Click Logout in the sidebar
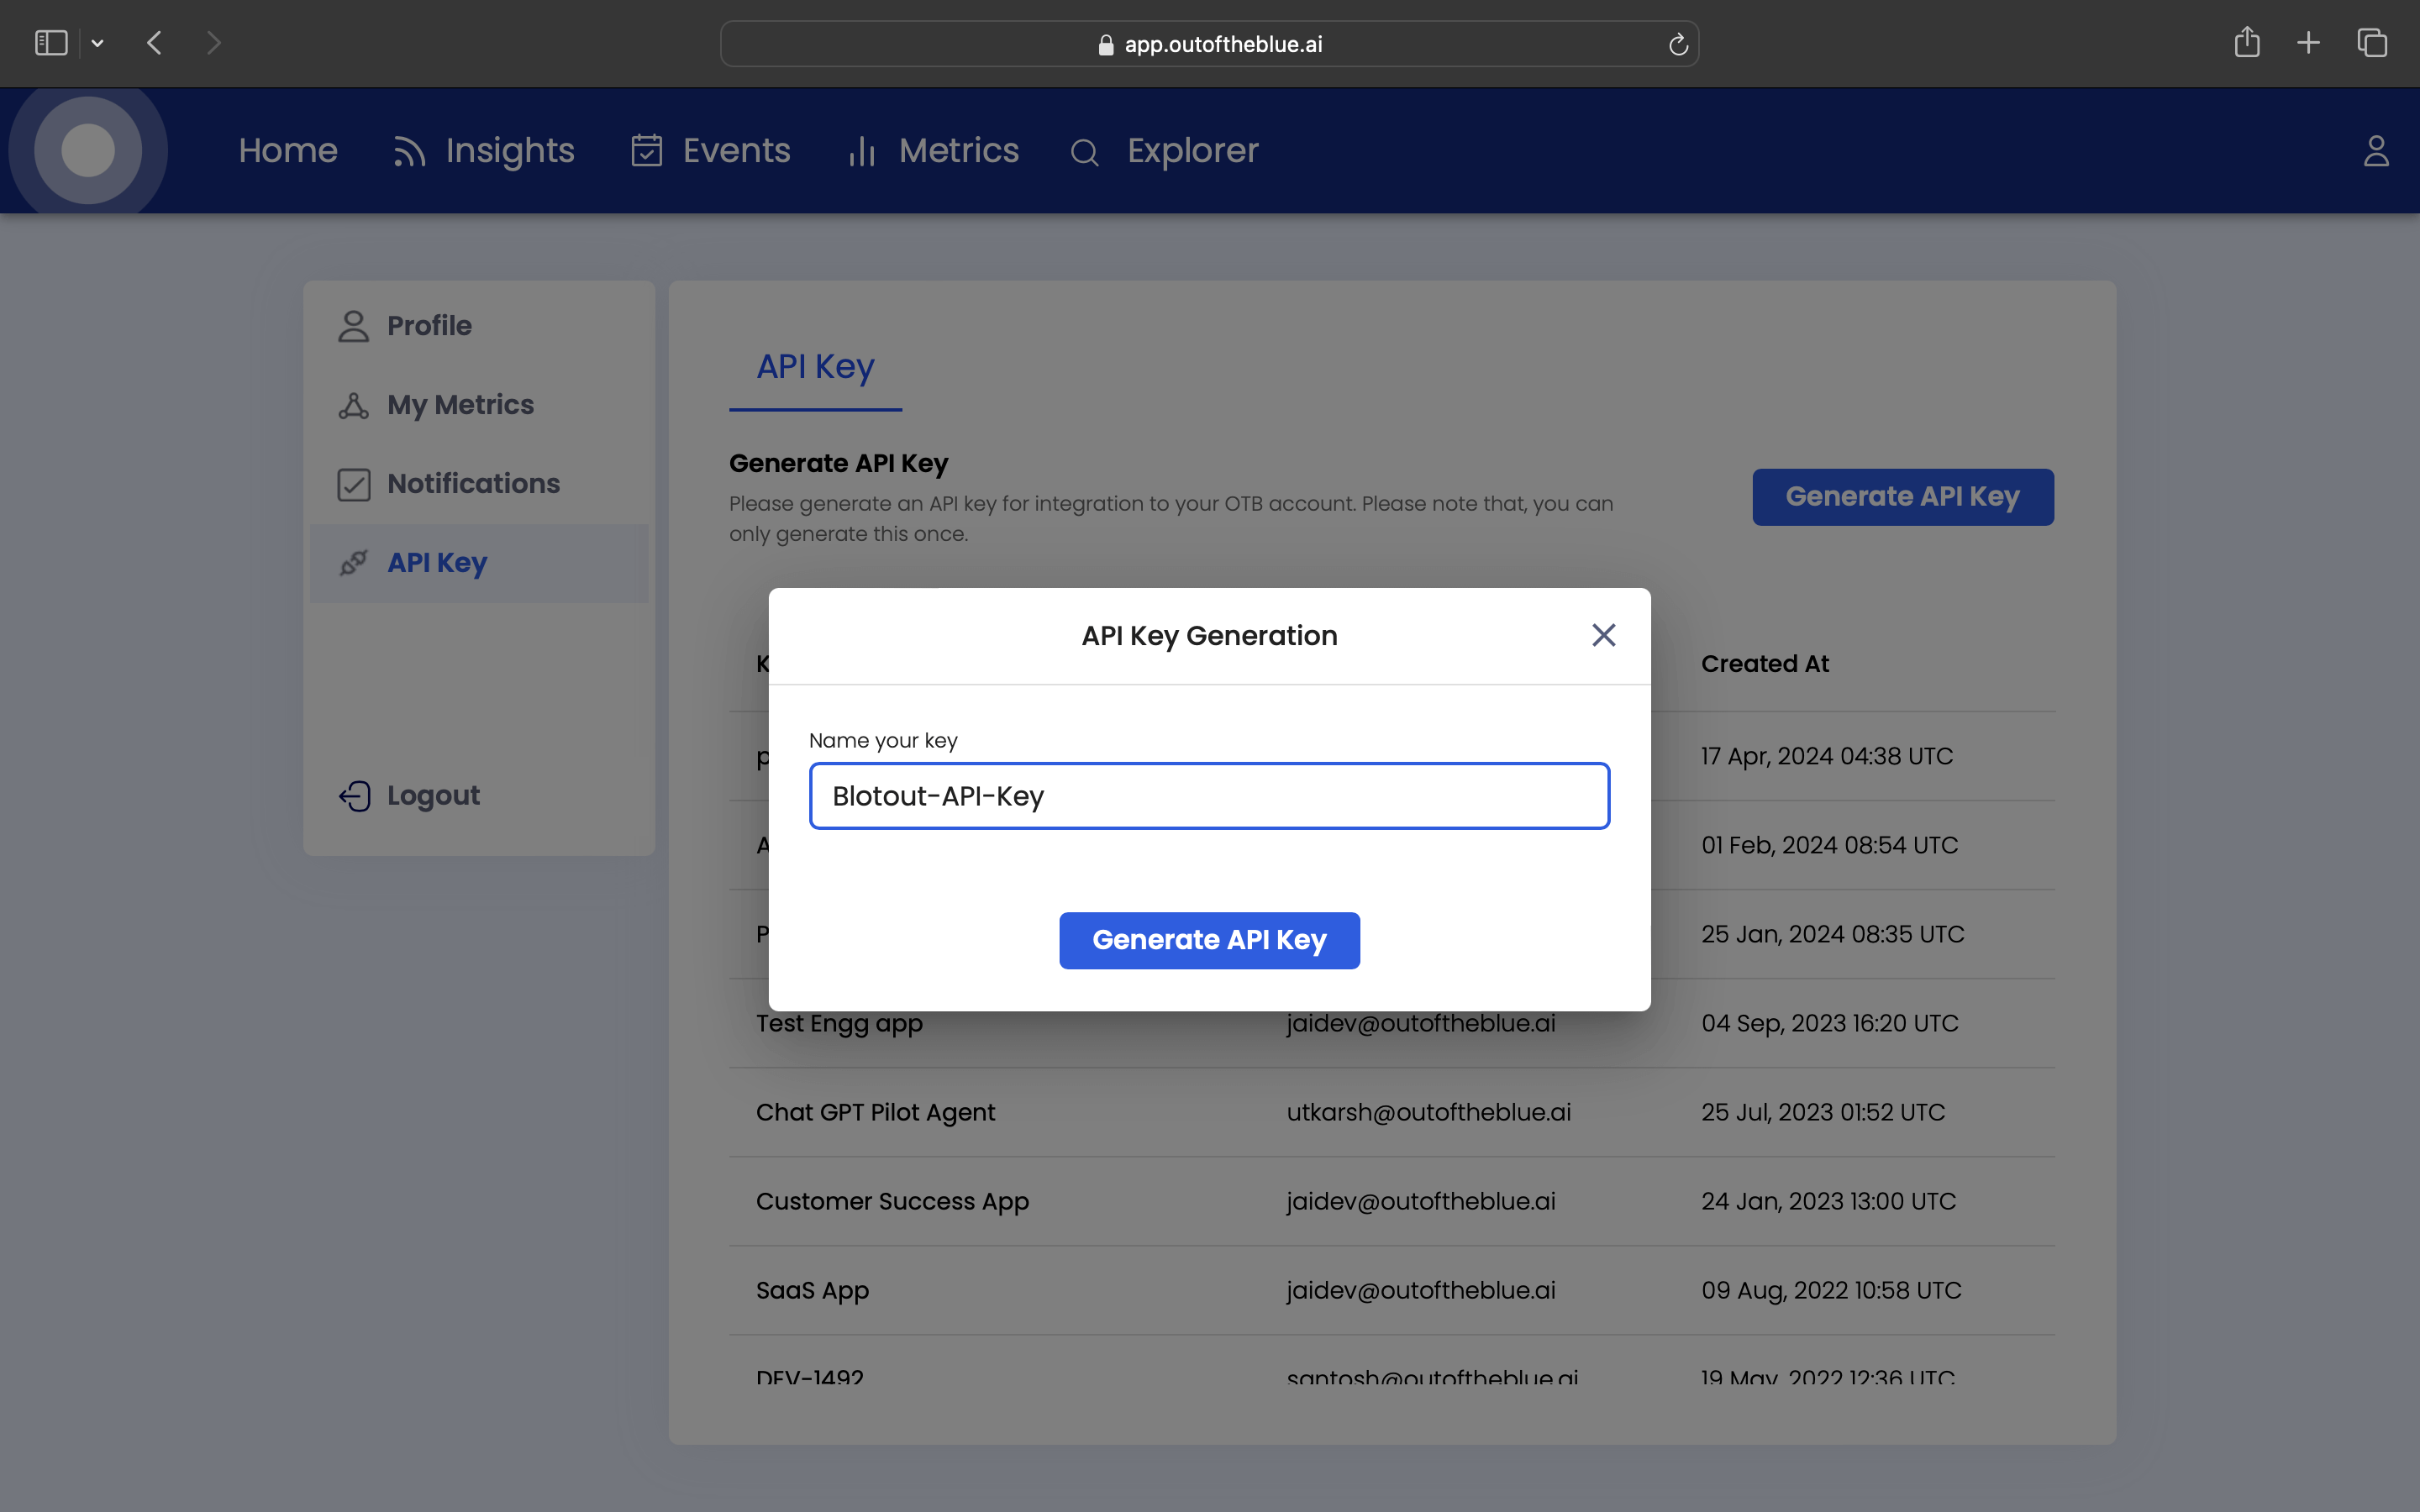 coord(432,796)
